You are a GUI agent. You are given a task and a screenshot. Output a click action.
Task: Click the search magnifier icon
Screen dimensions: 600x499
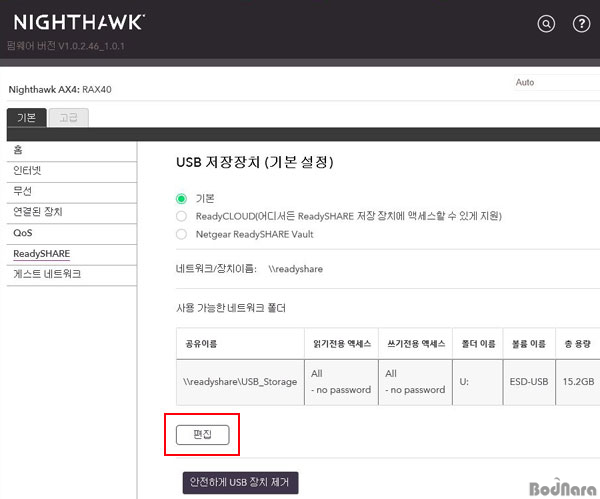click(546, 24)
